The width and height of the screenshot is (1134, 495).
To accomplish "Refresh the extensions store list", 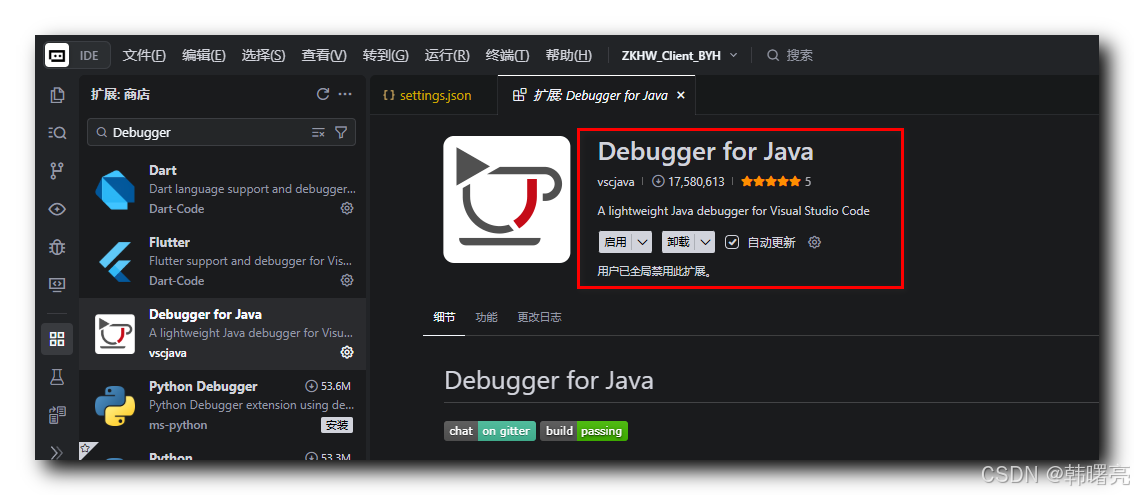I will click(x=323, y=94).
